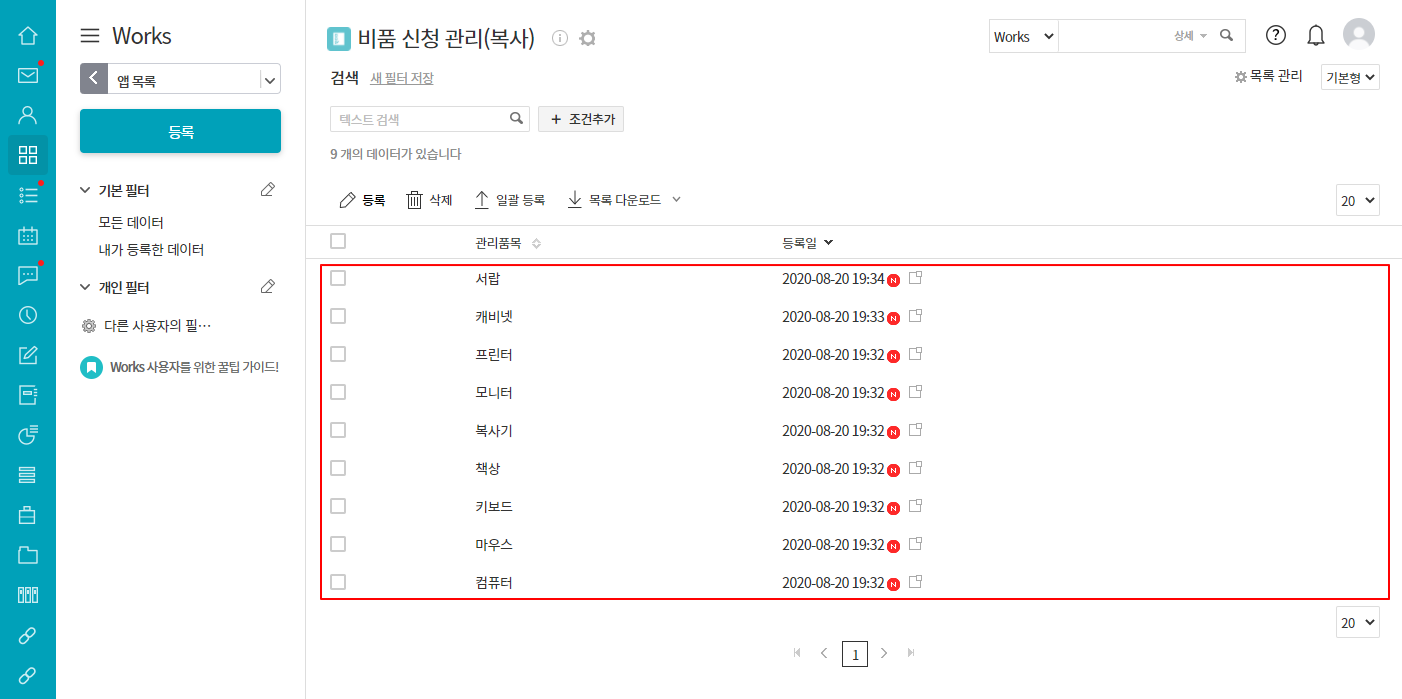Click the settings gear beside app title

pyautogui.click(x=588, y=39)
